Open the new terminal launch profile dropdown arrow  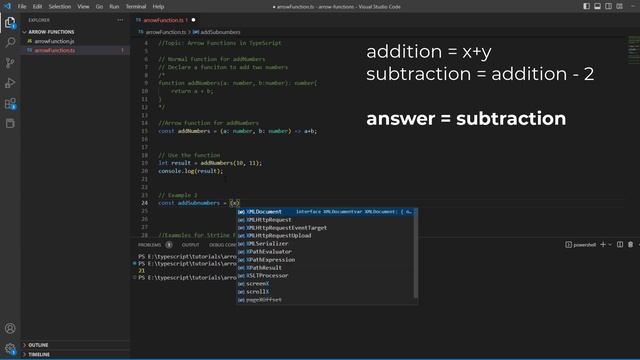(x=610, y=244)
